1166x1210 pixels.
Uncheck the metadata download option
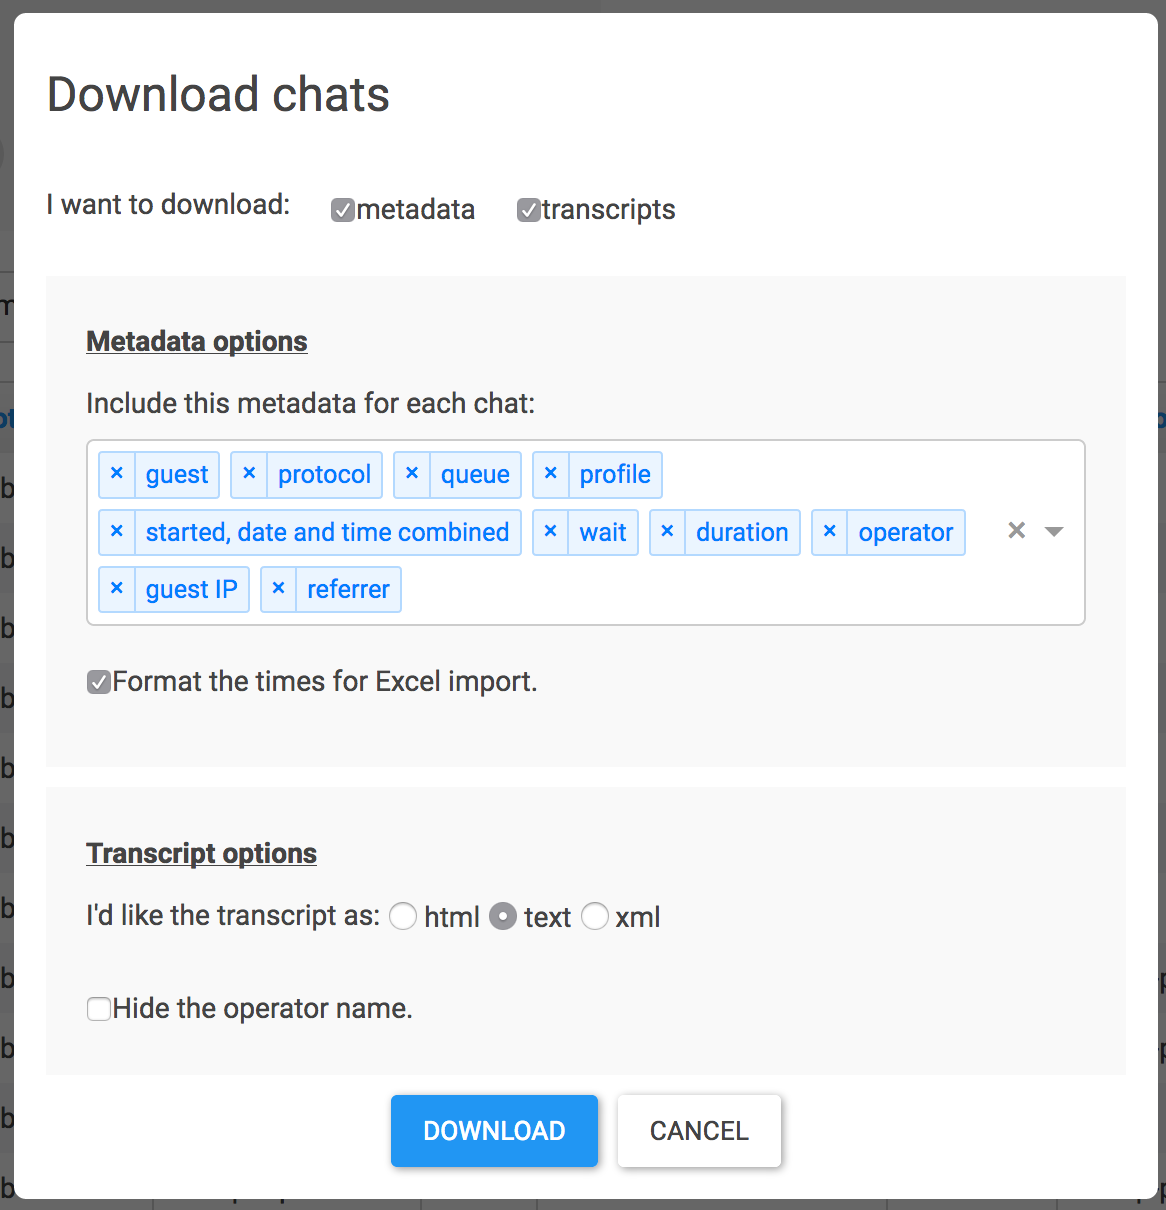coord(343,209)
